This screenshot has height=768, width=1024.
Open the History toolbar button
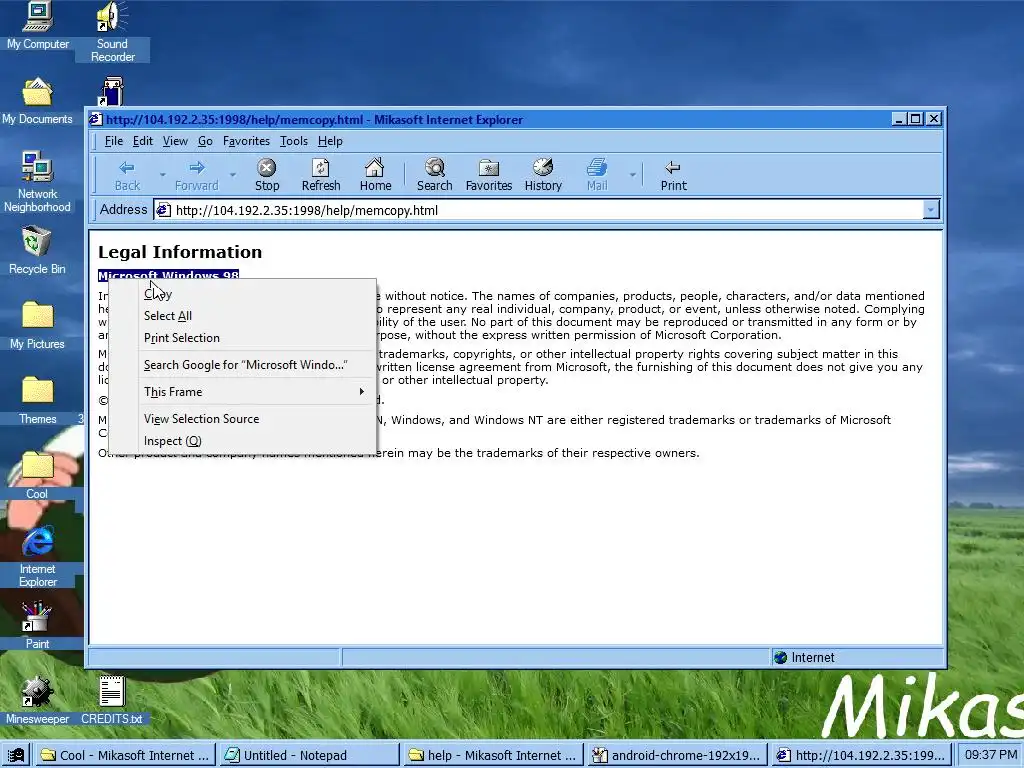tap(543, 176)
